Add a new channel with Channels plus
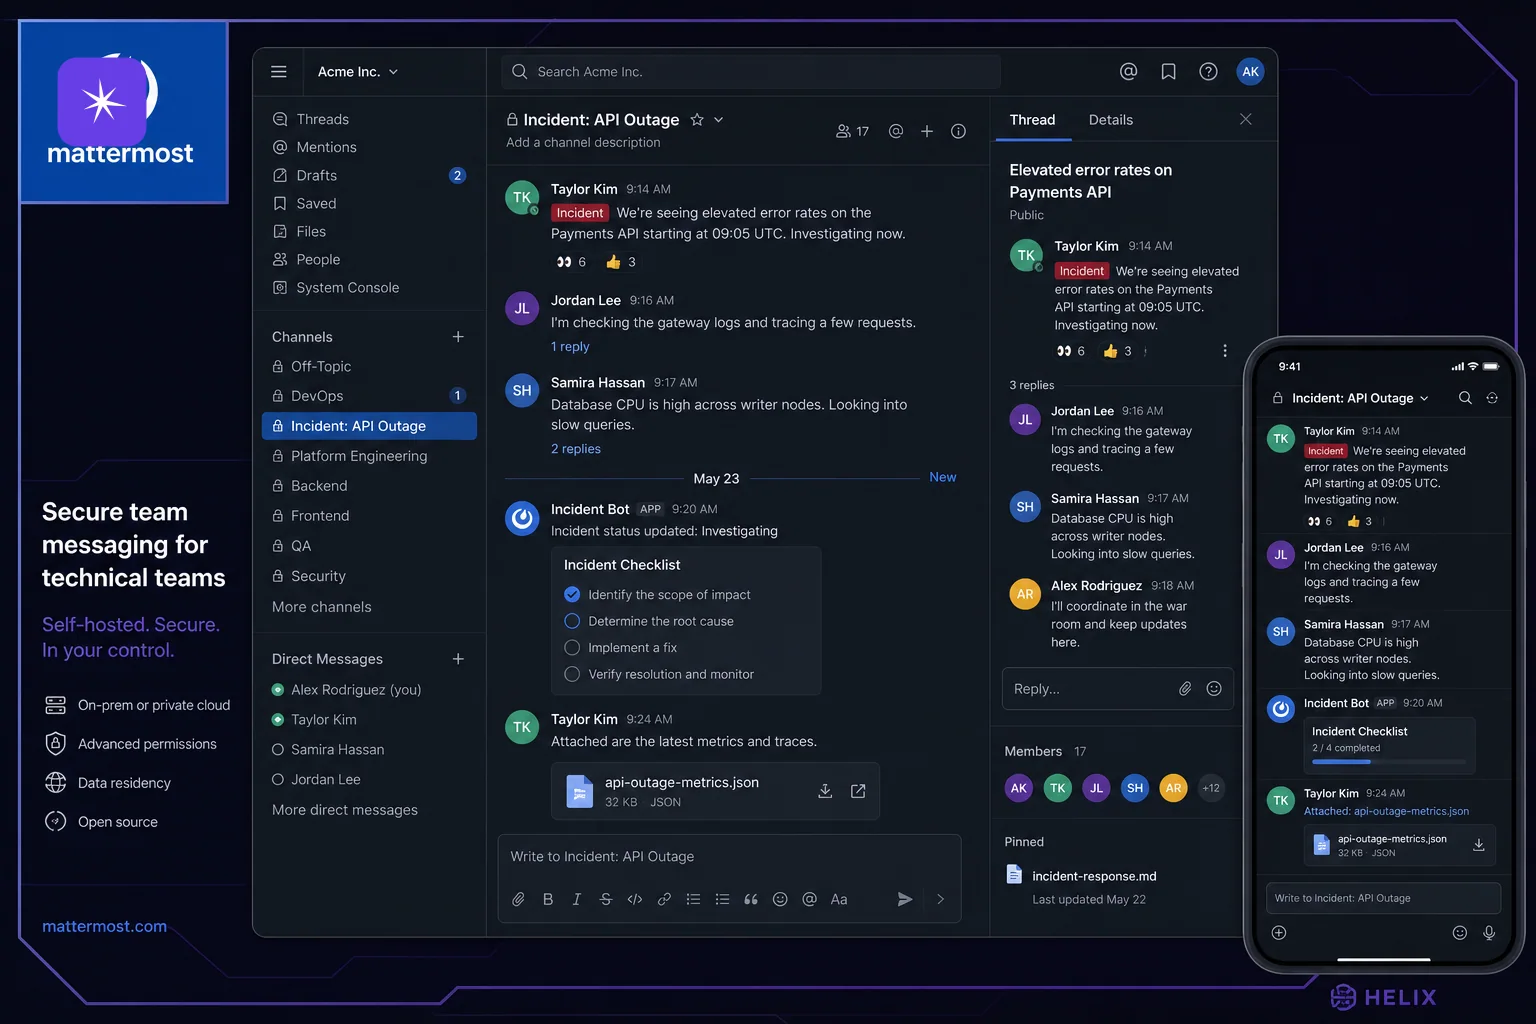Viewport: 1536px width, 1024px height. pos(458,337)
